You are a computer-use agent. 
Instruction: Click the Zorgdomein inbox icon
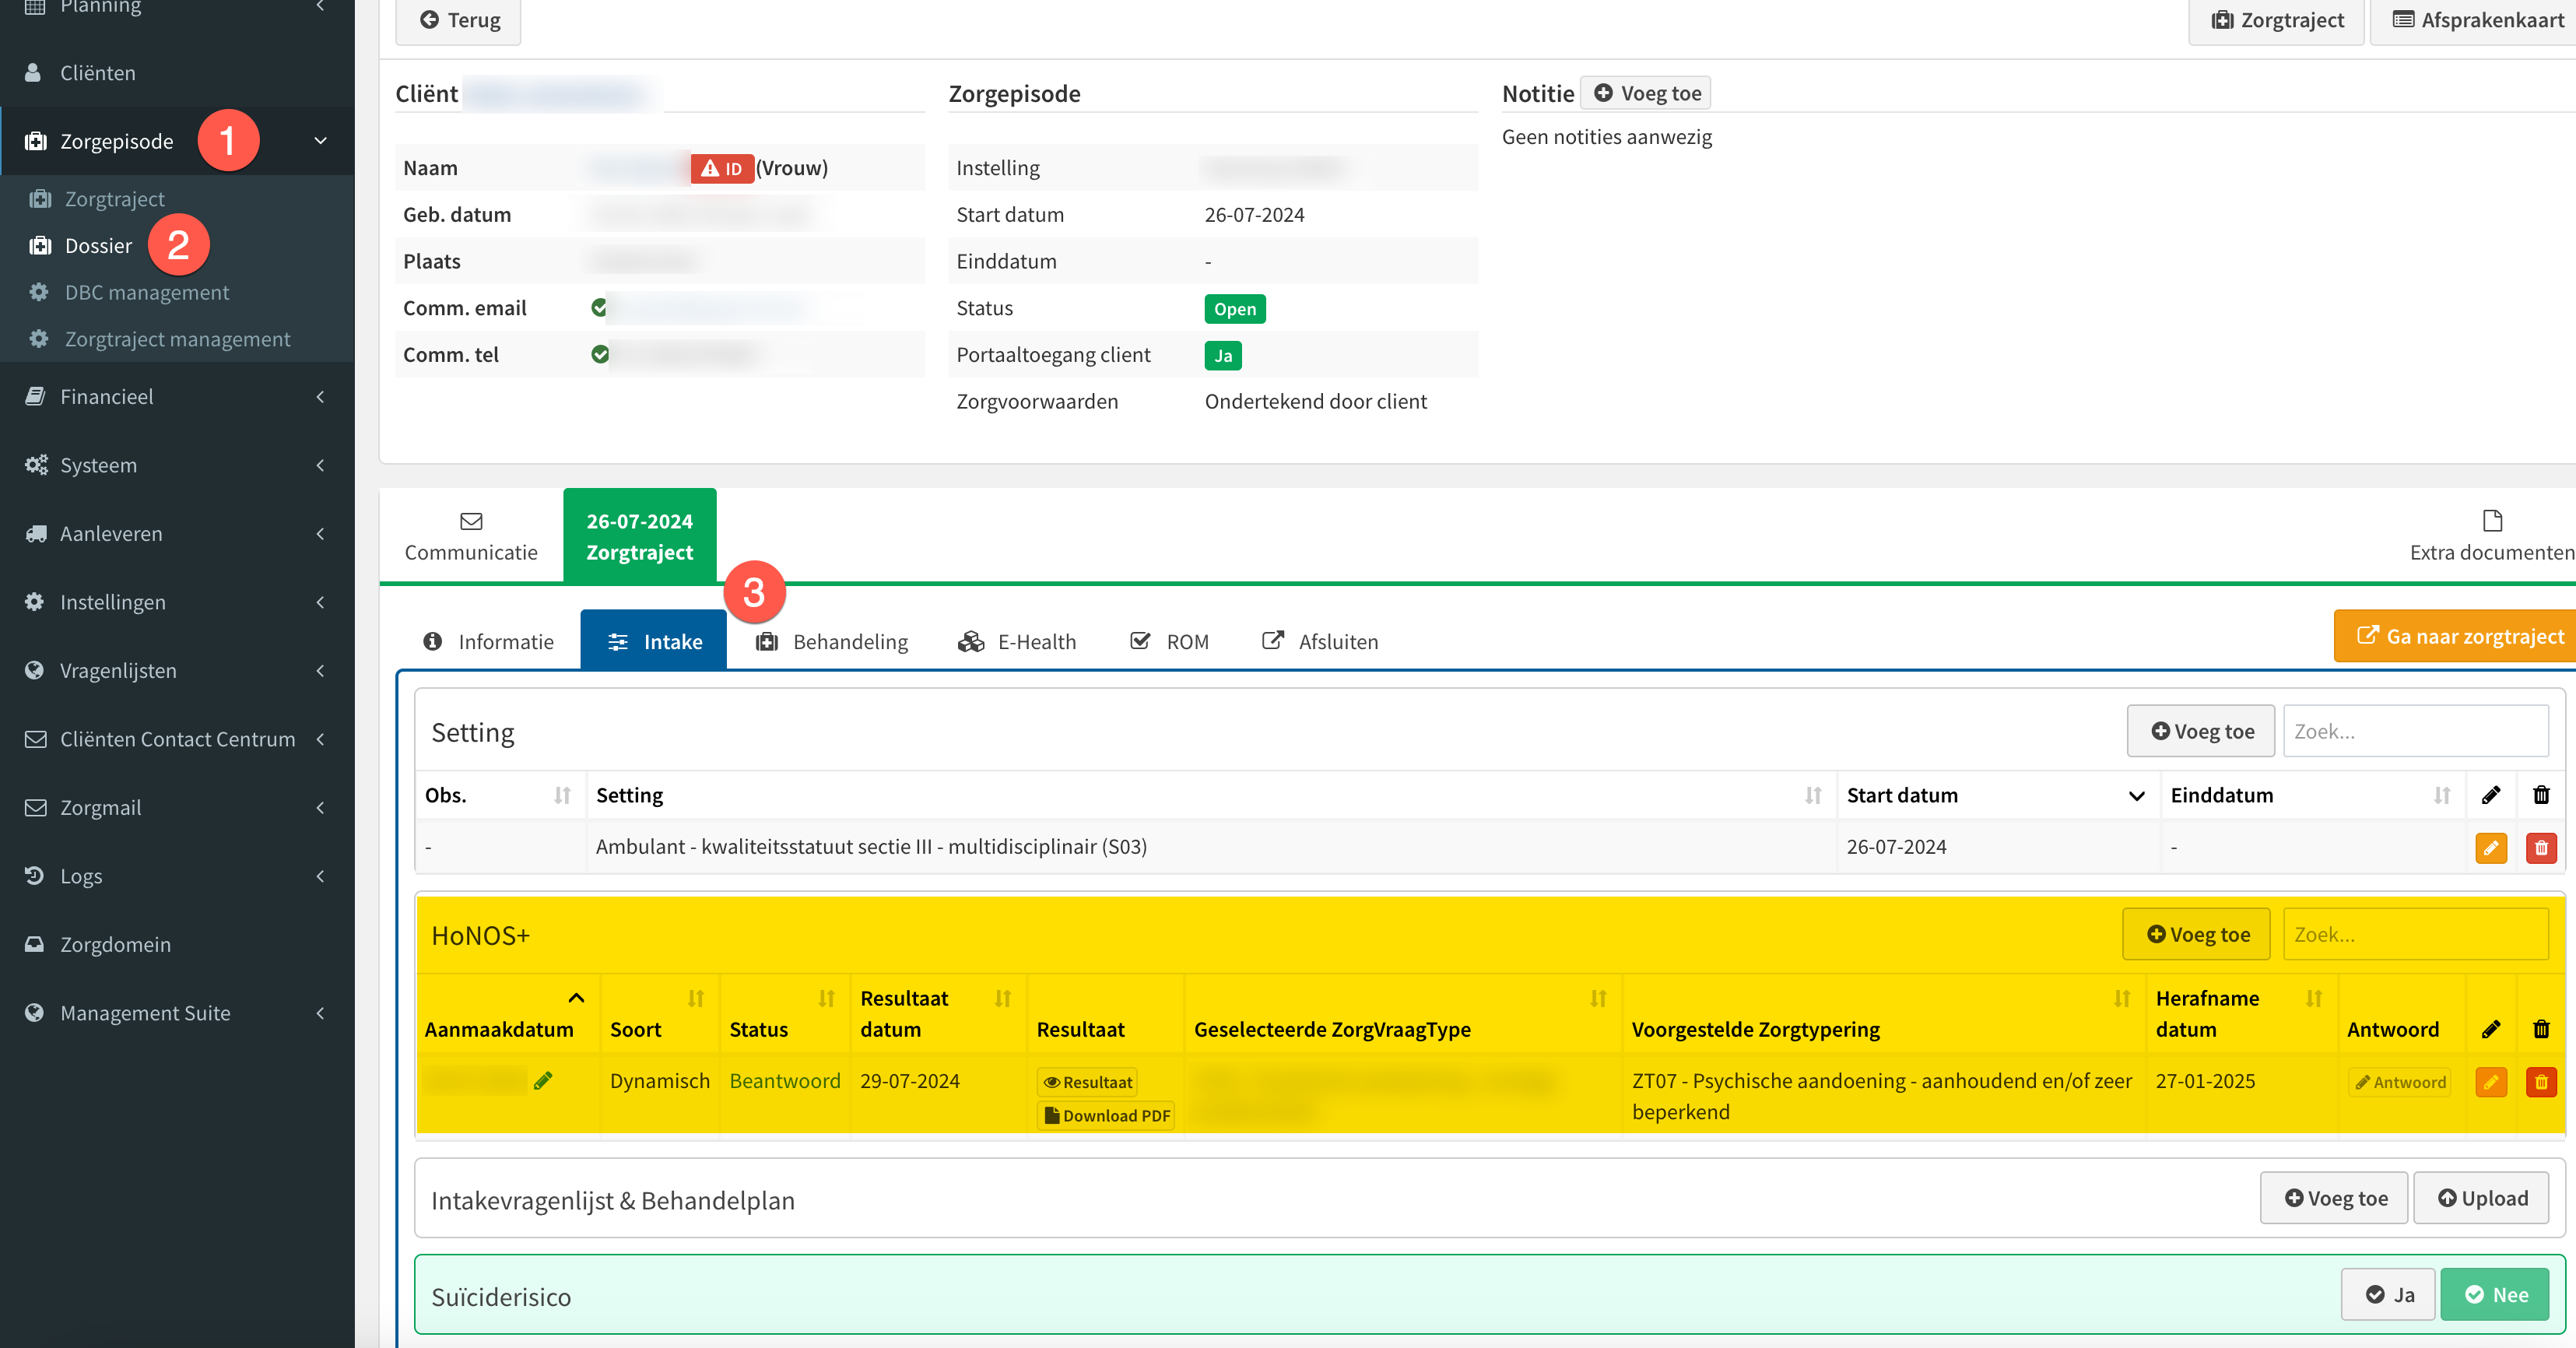(34, 944)
